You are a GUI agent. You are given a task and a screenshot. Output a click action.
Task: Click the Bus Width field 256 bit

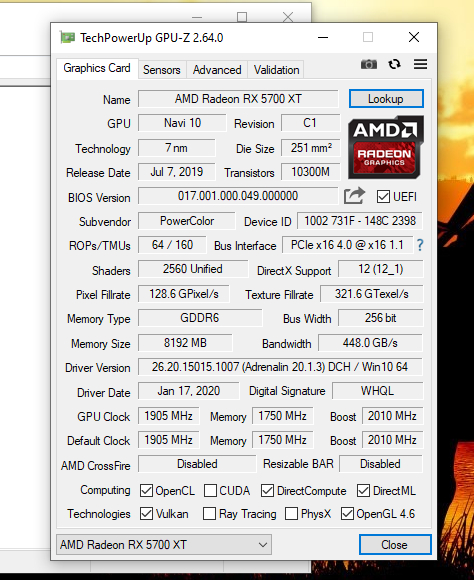[x=380, y=318]
